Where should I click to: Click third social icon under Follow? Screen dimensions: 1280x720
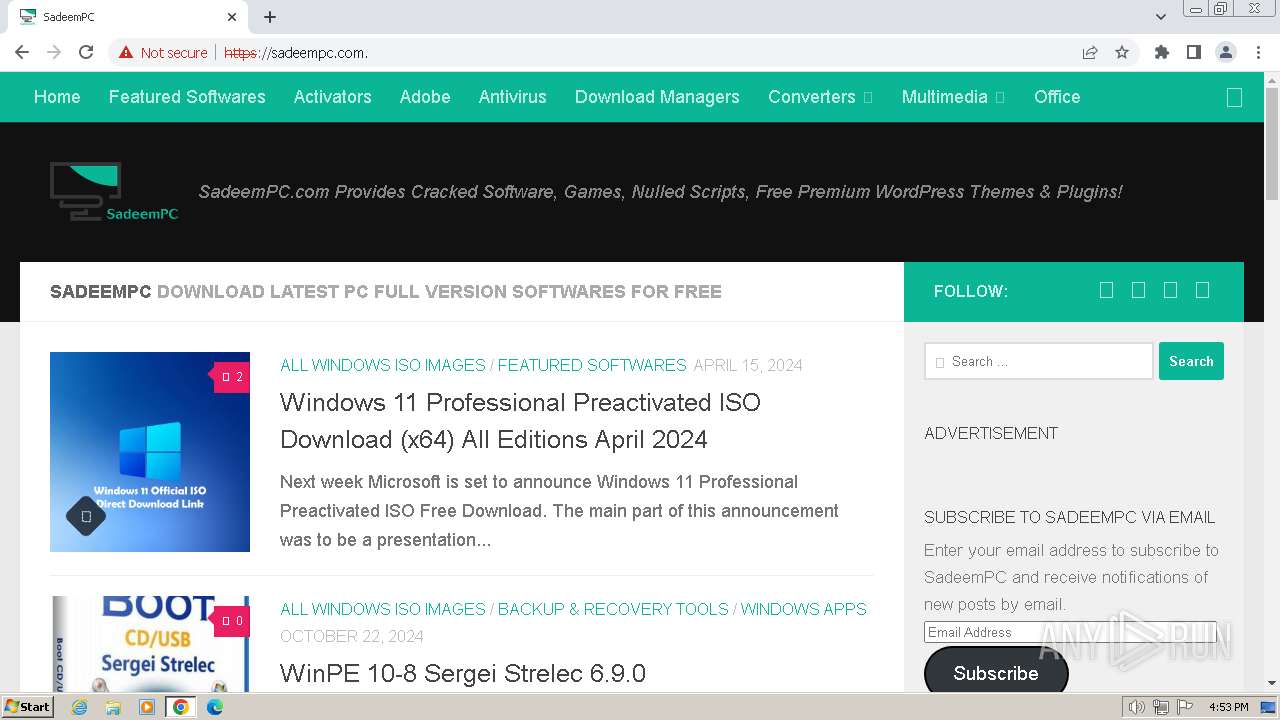(1170, 290)
